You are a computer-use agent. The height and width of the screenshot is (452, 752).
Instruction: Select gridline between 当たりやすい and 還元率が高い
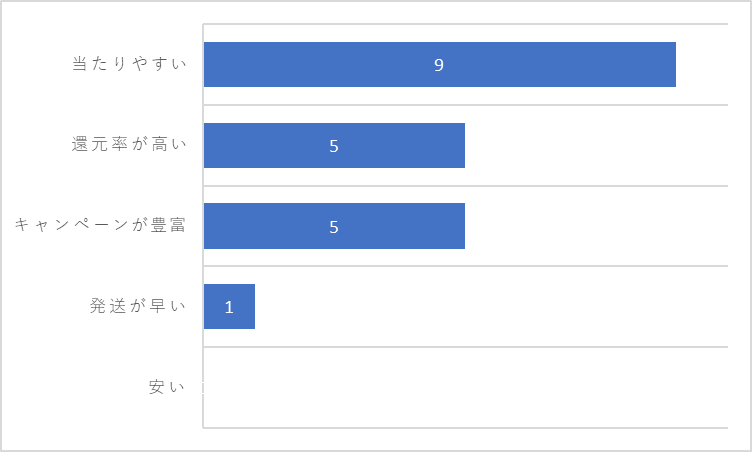click(x=466, y=105)
